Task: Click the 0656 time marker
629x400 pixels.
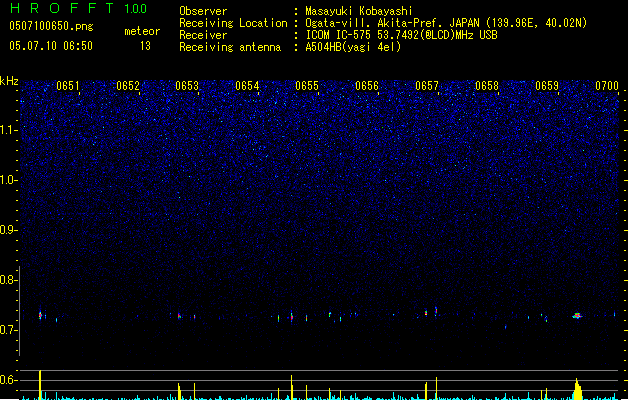Action: 367,86
